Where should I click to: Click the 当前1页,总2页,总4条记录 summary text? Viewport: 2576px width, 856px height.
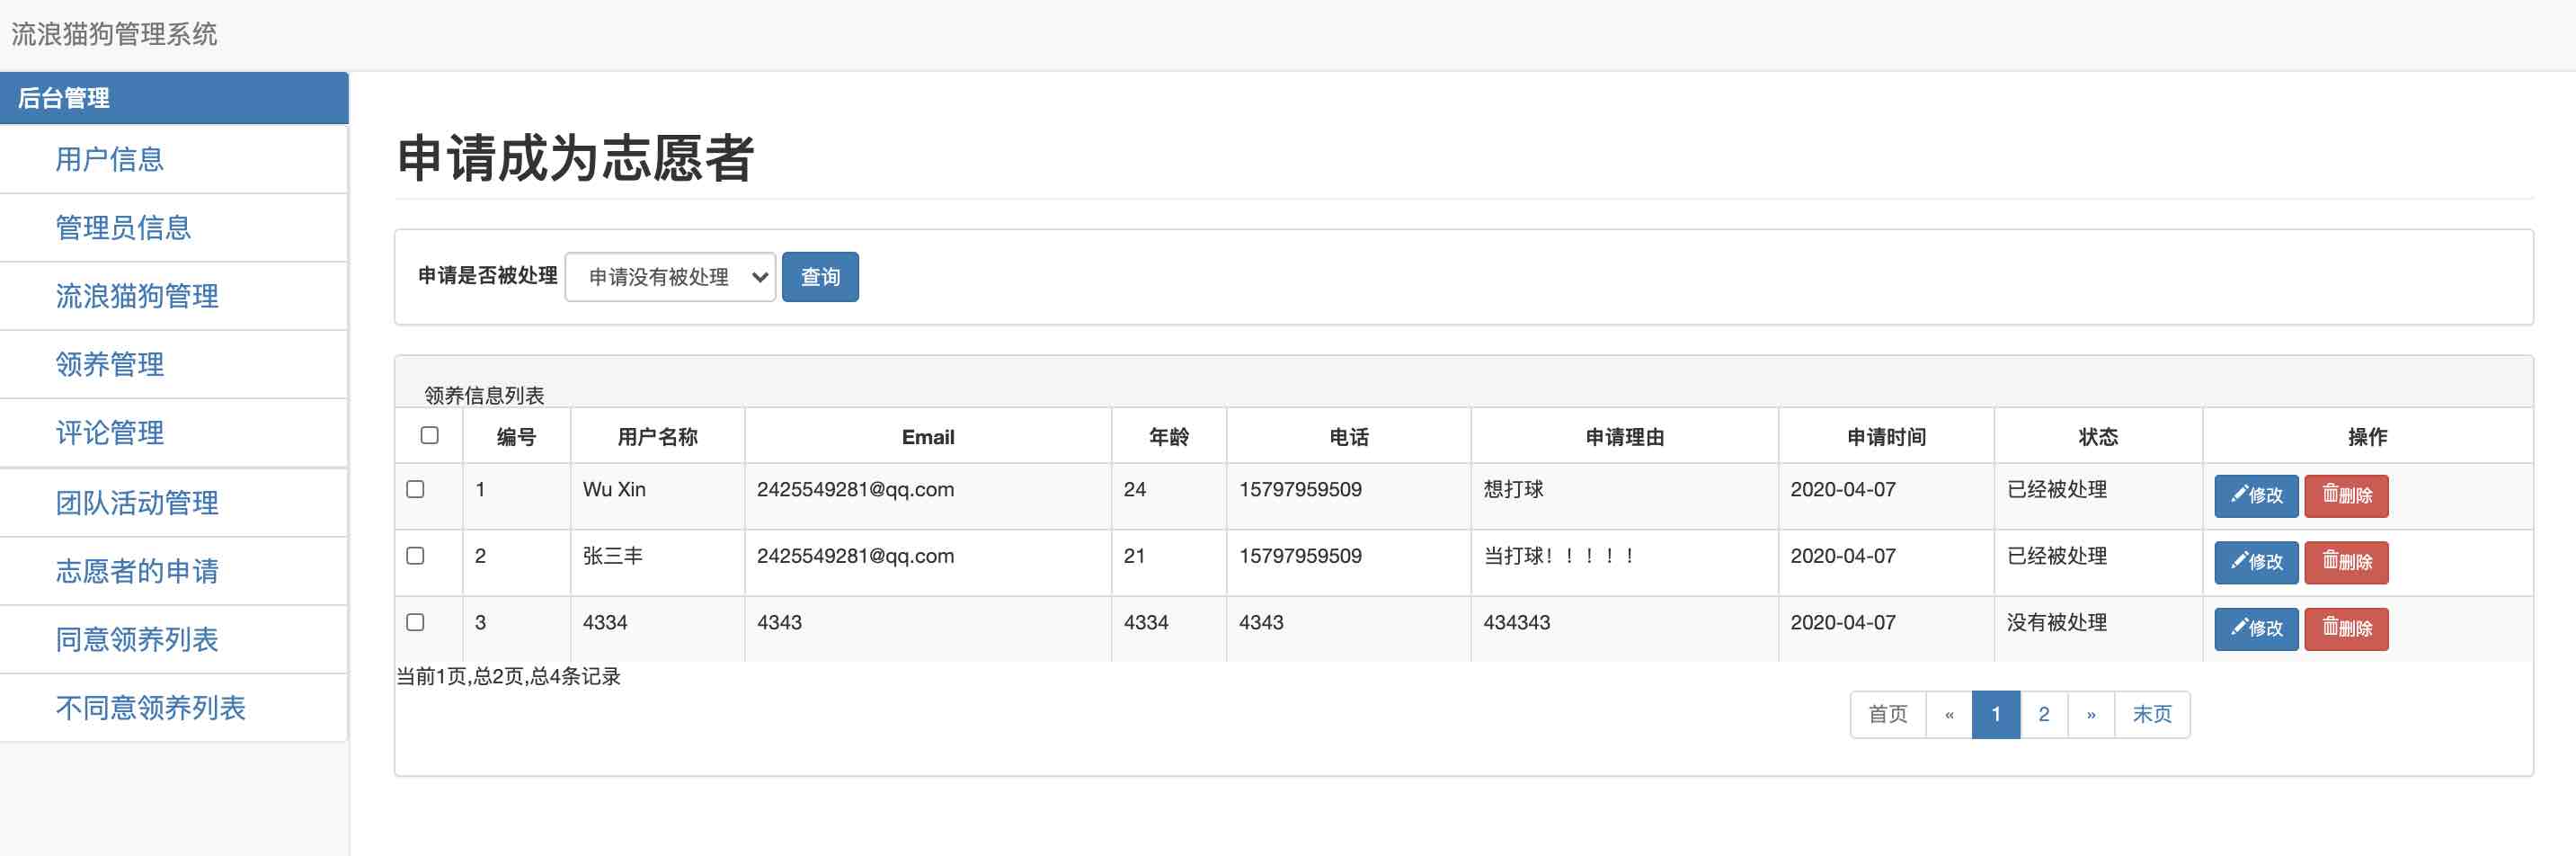(508, 677)
